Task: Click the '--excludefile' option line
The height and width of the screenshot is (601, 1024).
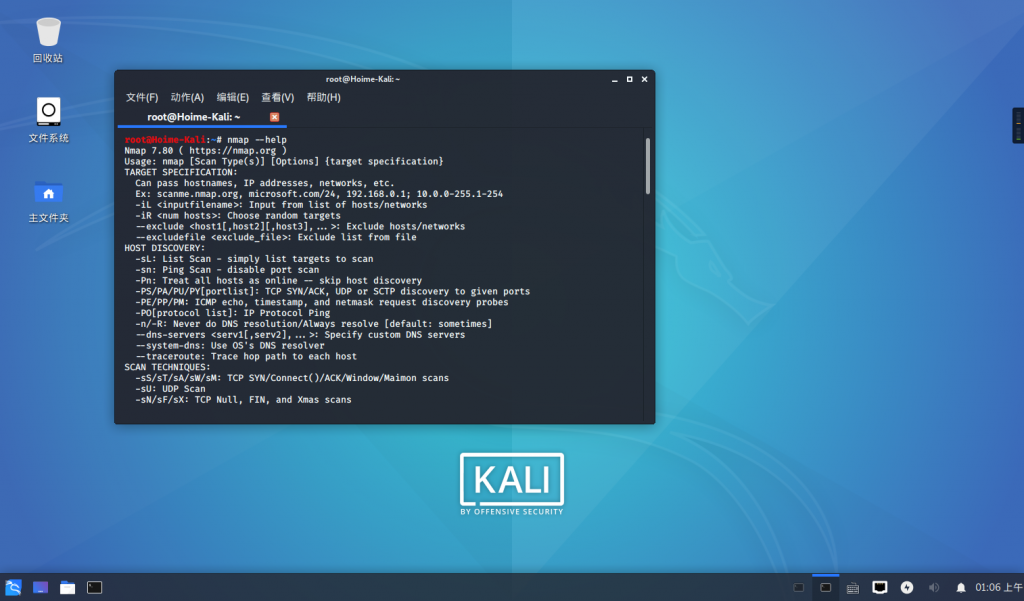Action: [x=276, y=237]
